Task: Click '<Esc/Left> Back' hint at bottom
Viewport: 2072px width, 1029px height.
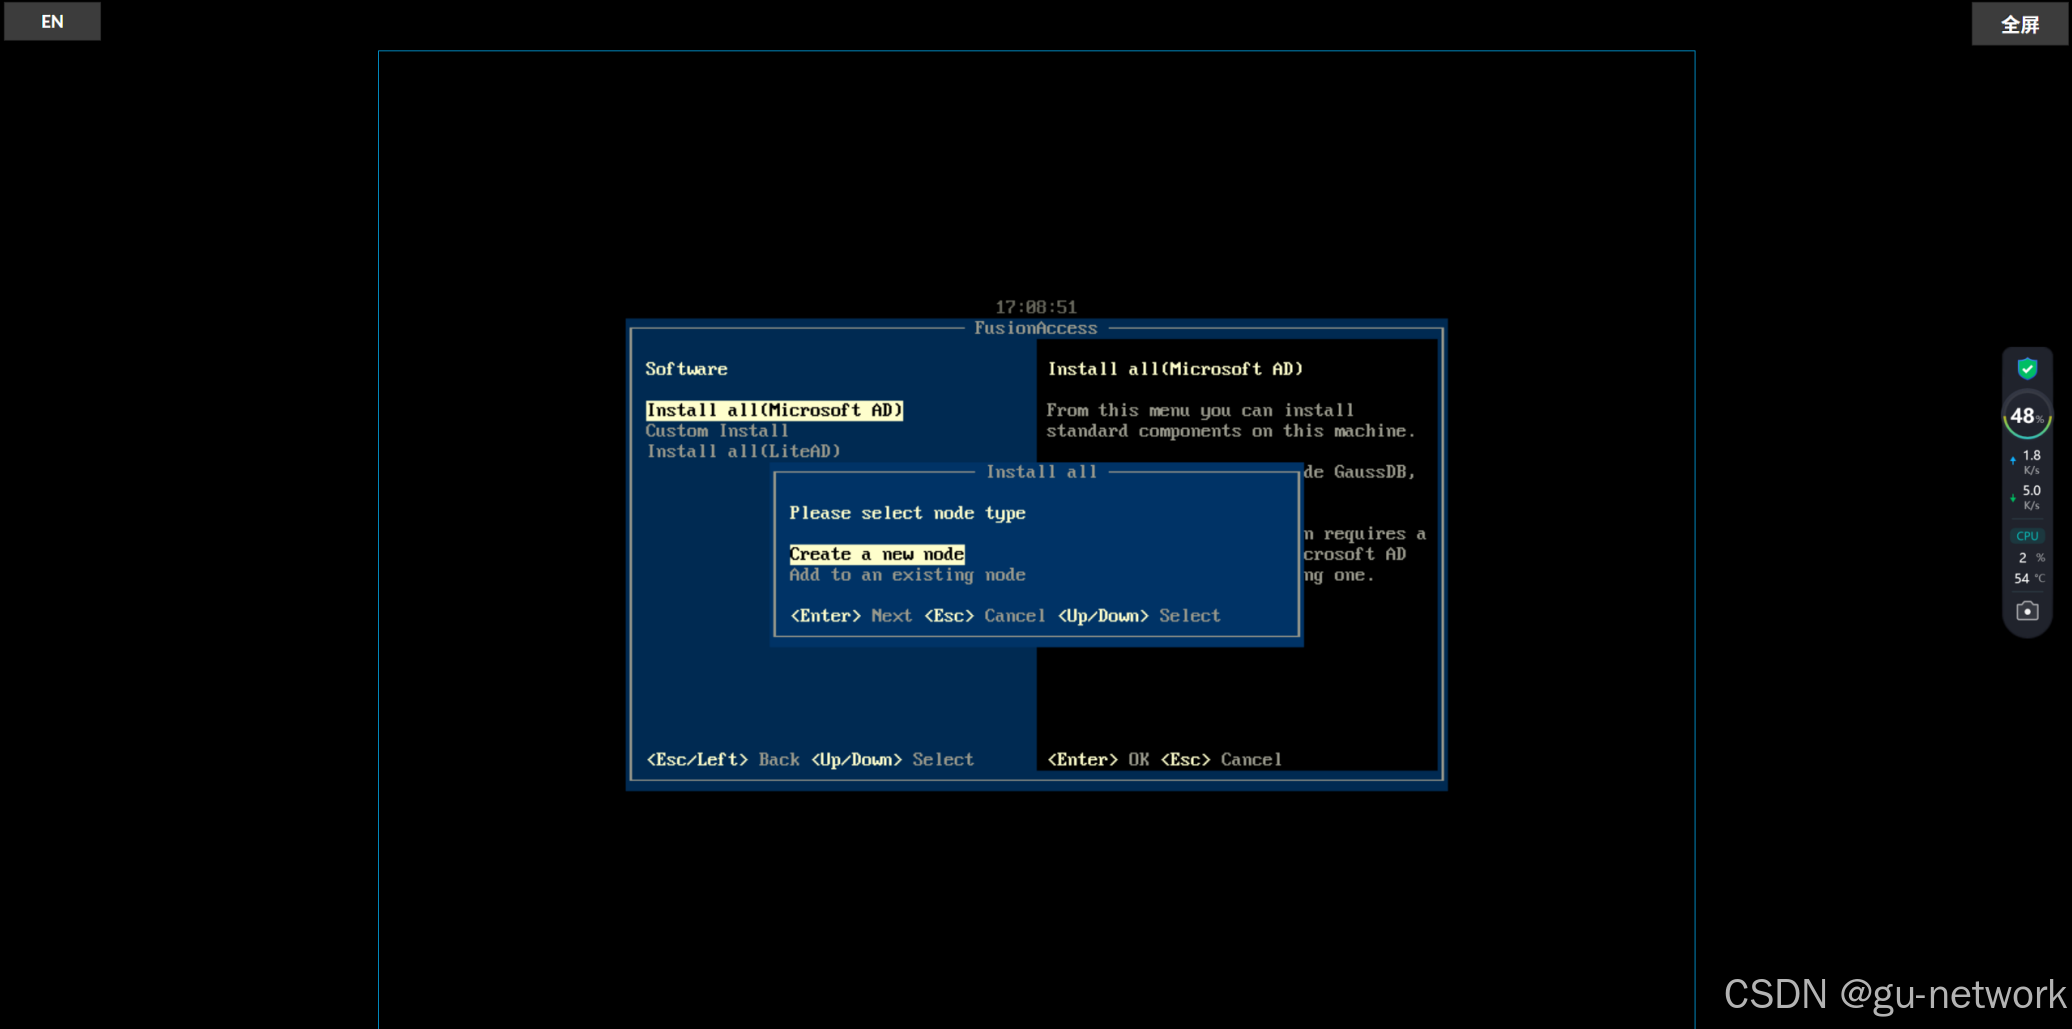Action: (x=723, y=760)
